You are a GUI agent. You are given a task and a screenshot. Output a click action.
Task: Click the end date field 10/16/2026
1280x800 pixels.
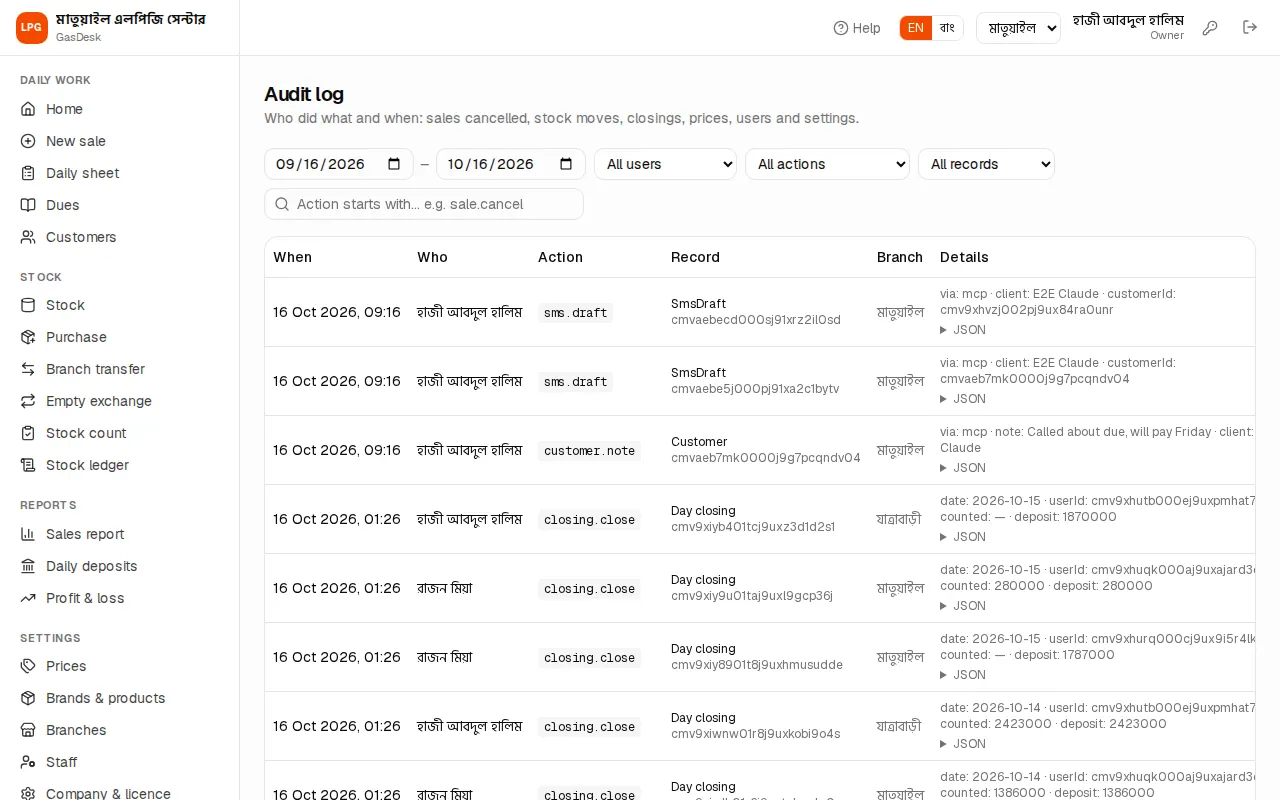click(x=511, y=164)
